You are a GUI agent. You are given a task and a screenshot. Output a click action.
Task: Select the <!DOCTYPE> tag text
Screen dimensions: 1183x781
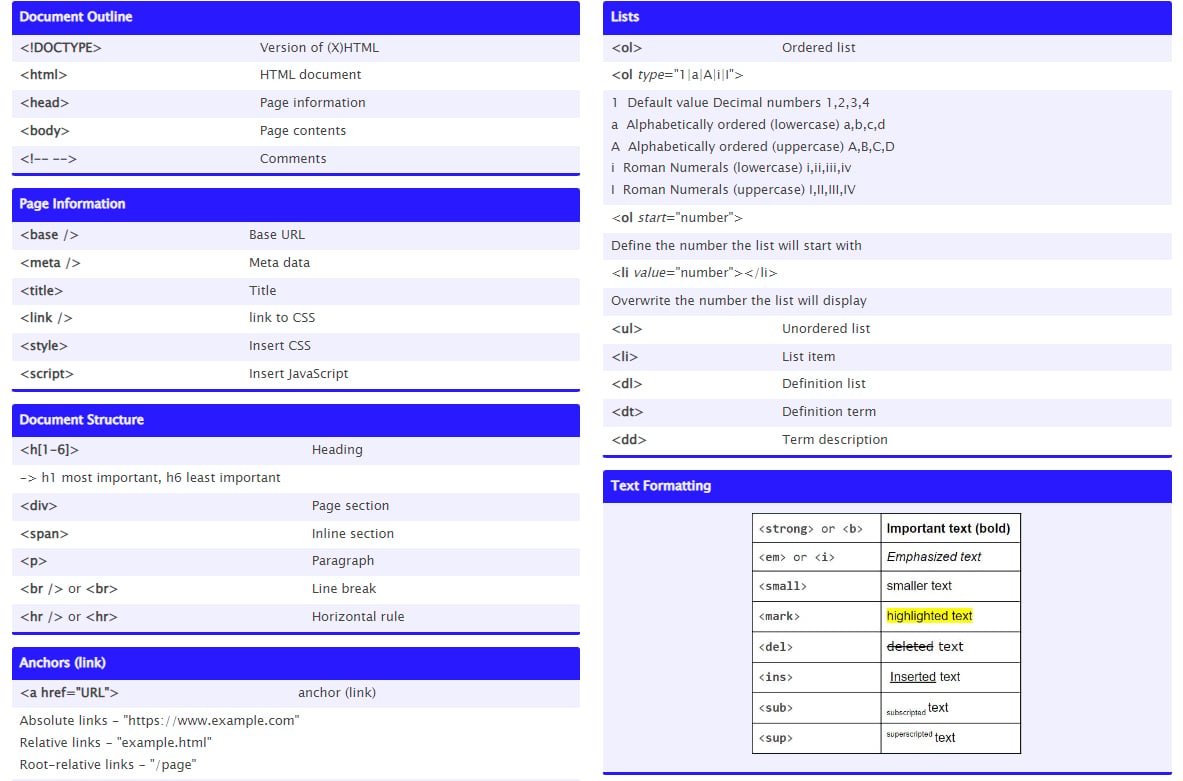(x=60, y=48)
